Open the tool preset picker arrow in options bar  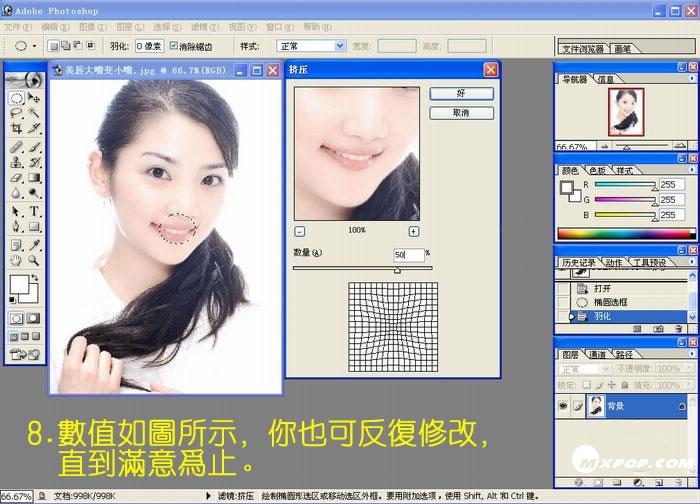pos(34,46)
